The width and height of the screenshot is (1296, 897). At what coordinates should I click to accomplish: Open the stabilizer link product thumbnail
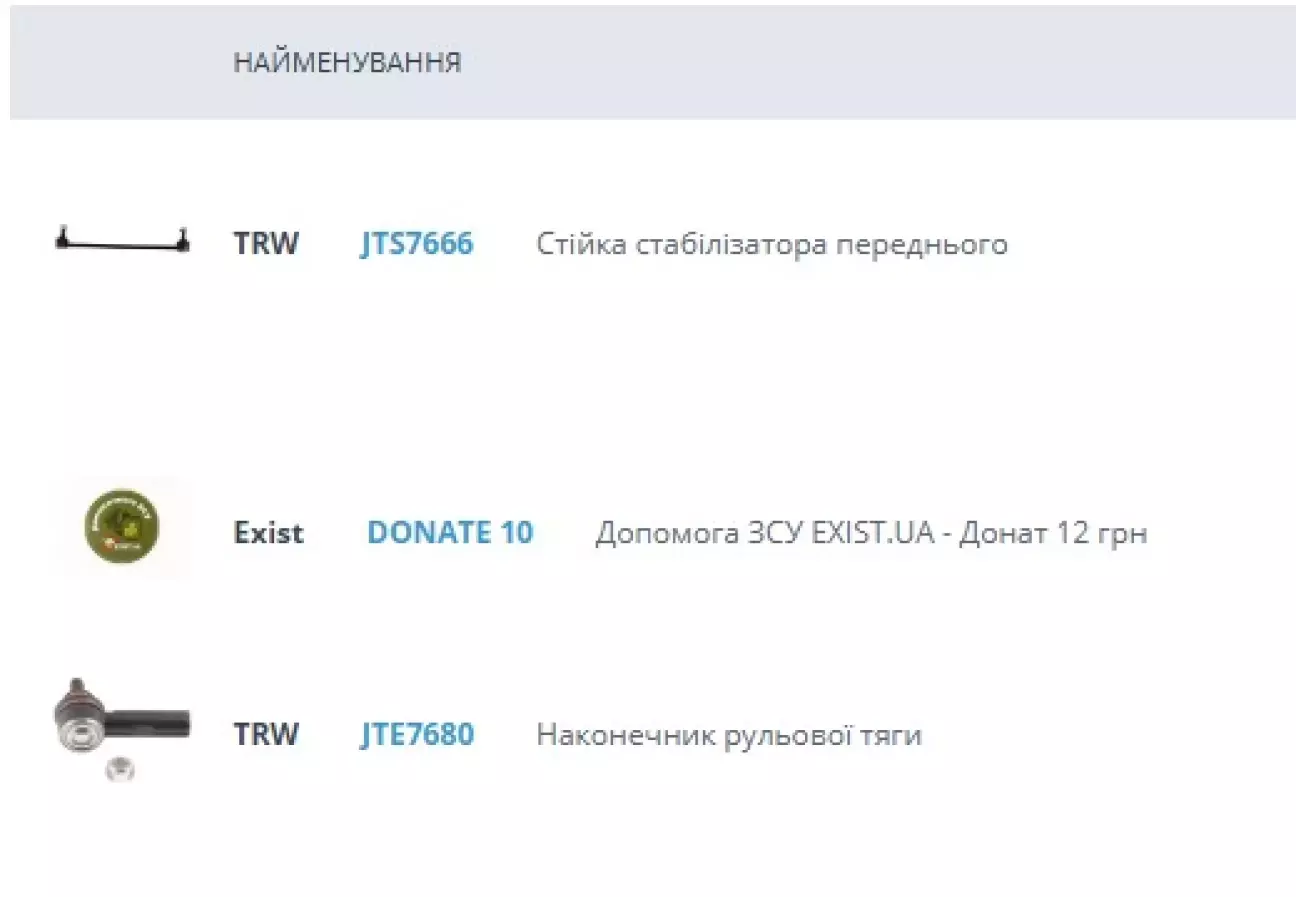click(x=122, y=241)
